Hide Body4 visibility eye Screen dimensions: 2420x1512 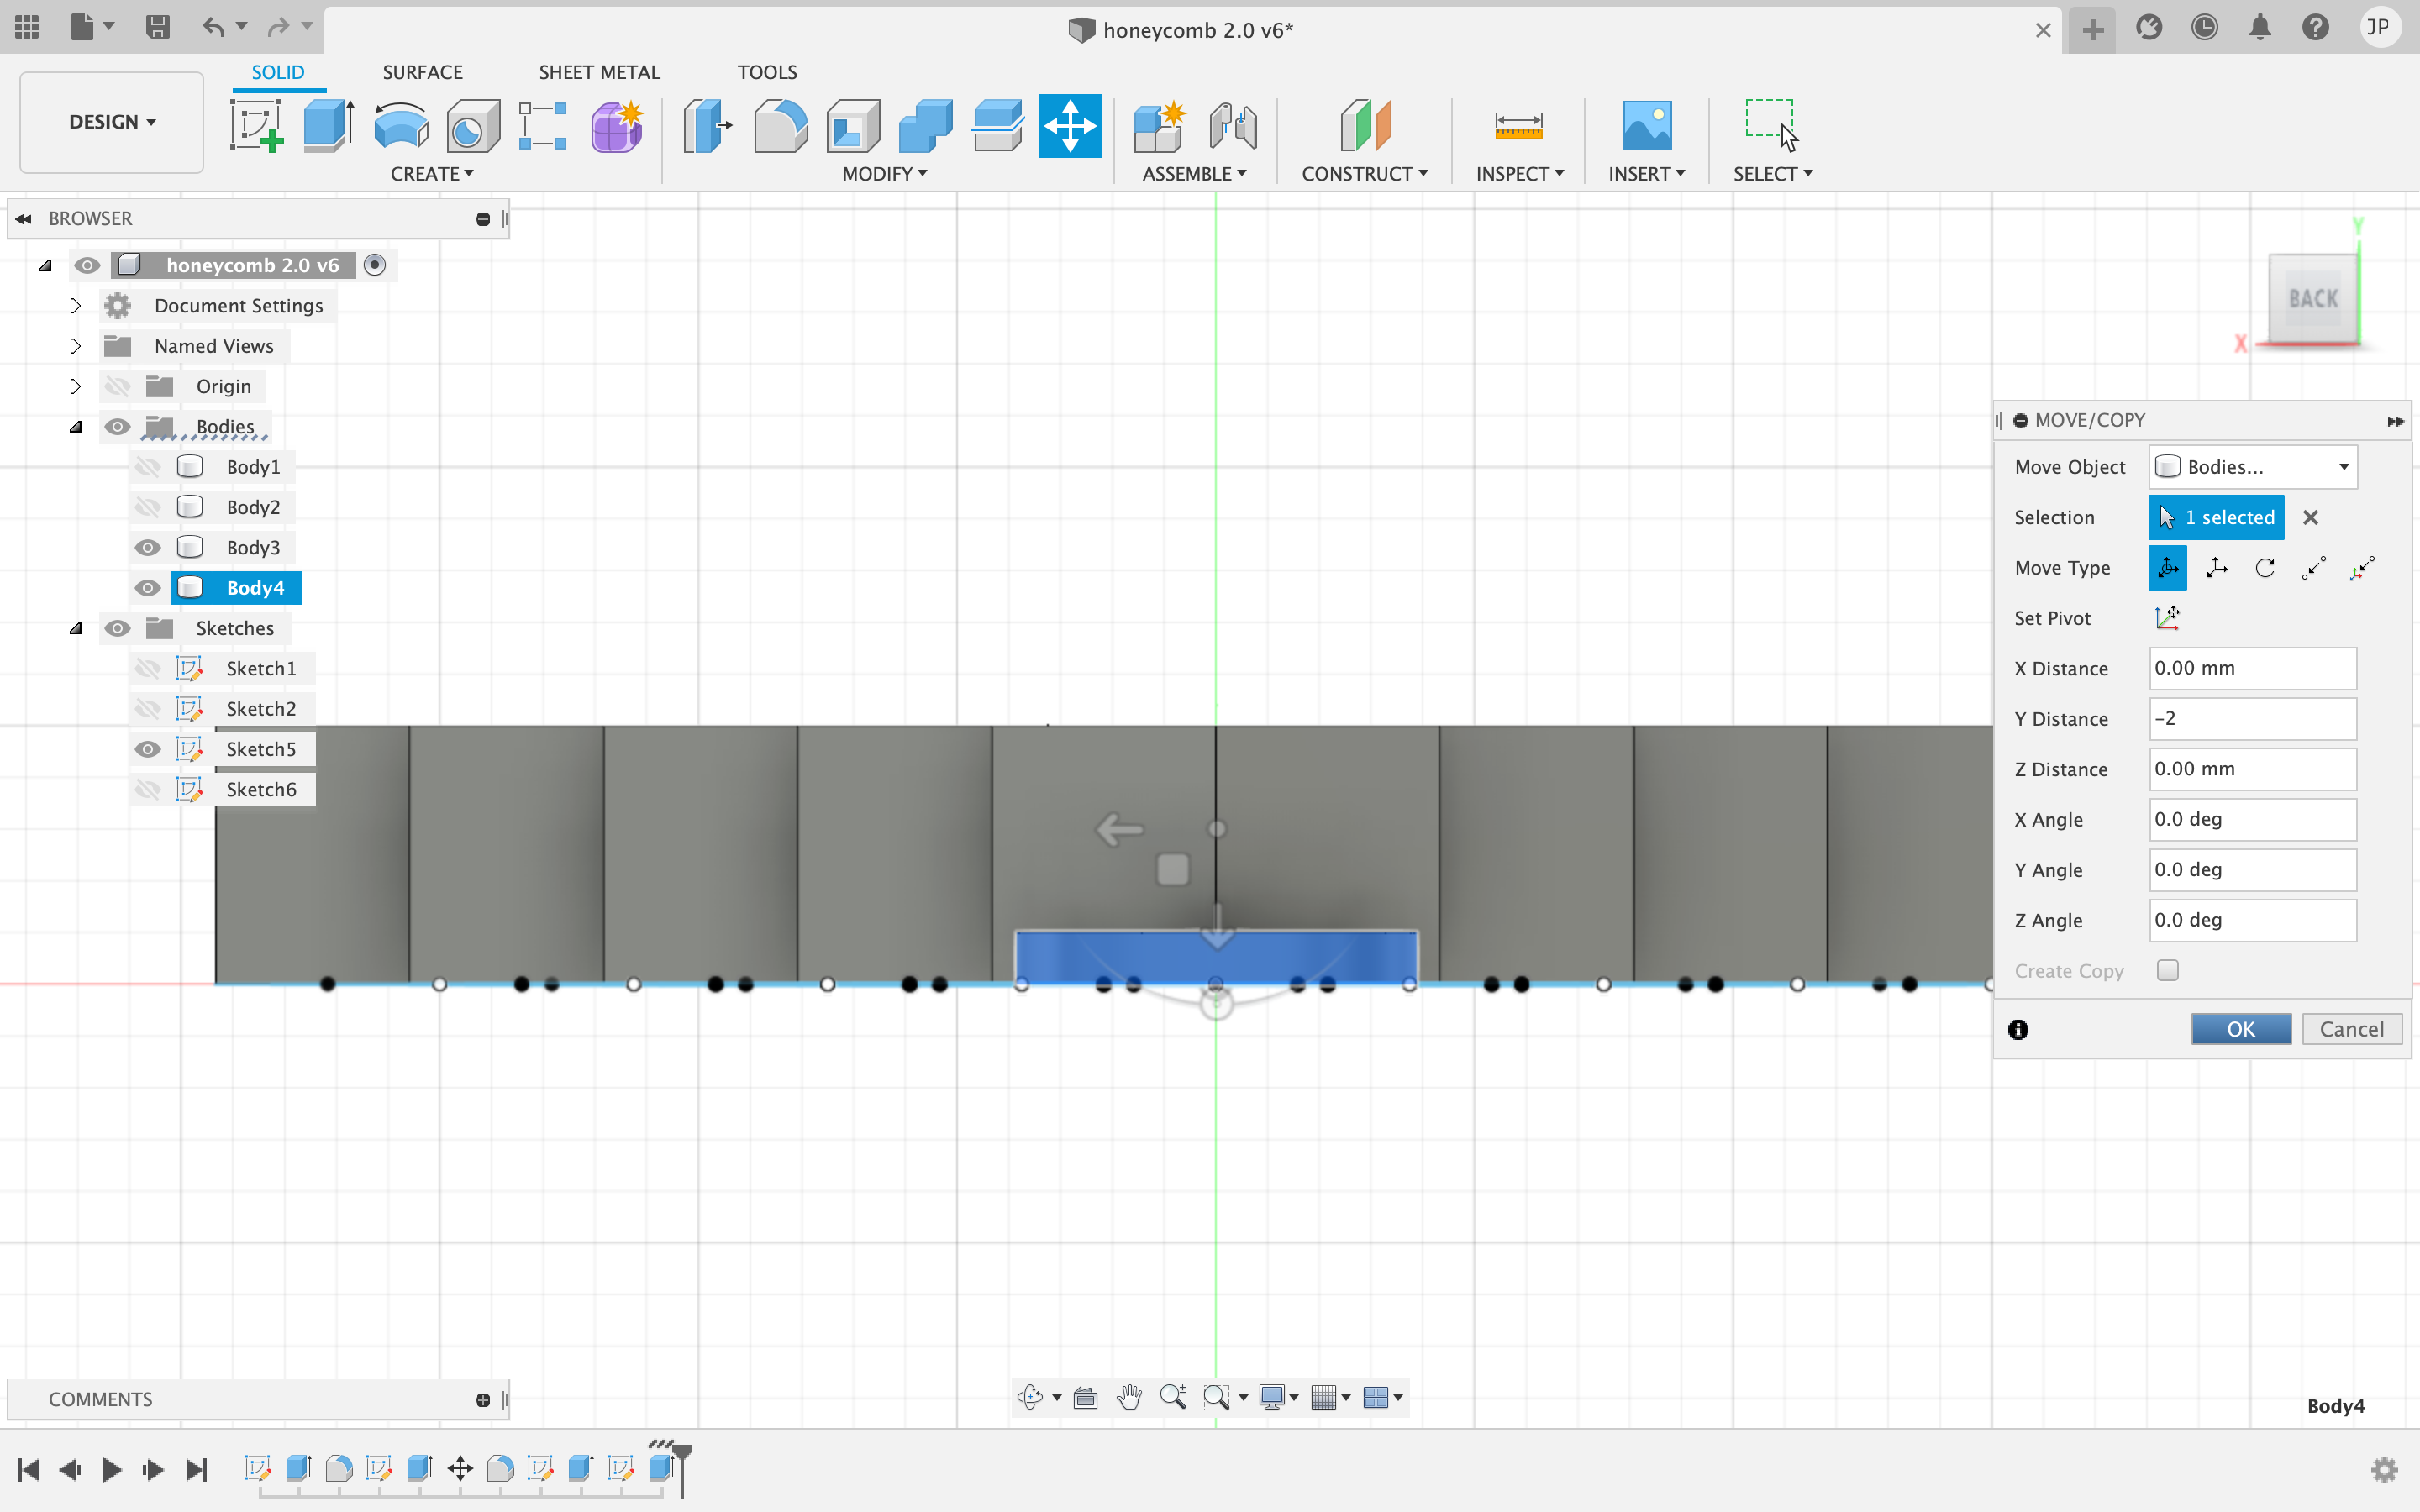coord(148,588)
